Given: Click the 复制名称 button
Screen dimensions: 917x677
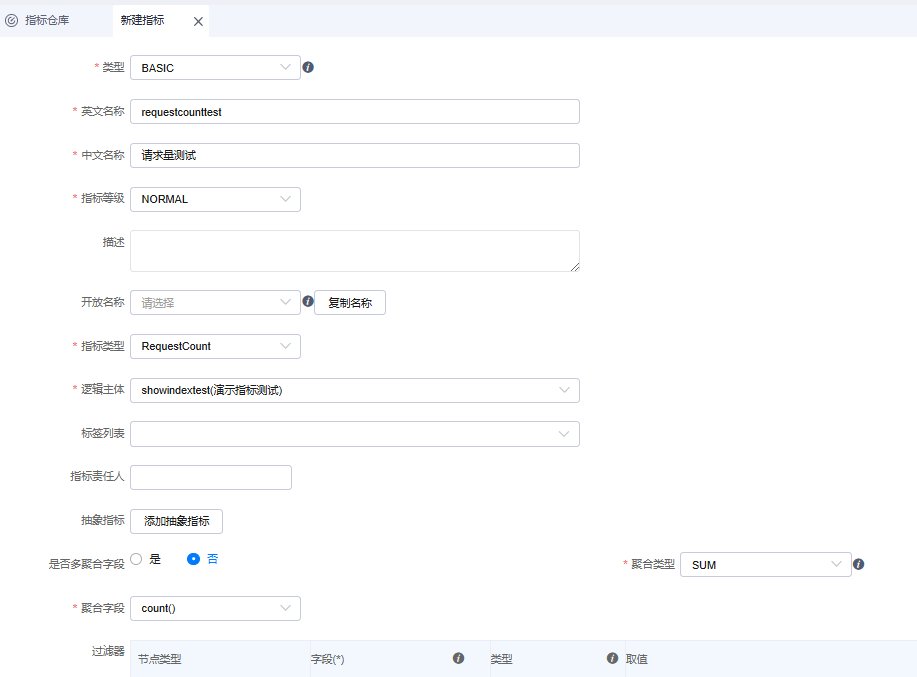Looking at the screenshot, I should pos(350,303).
